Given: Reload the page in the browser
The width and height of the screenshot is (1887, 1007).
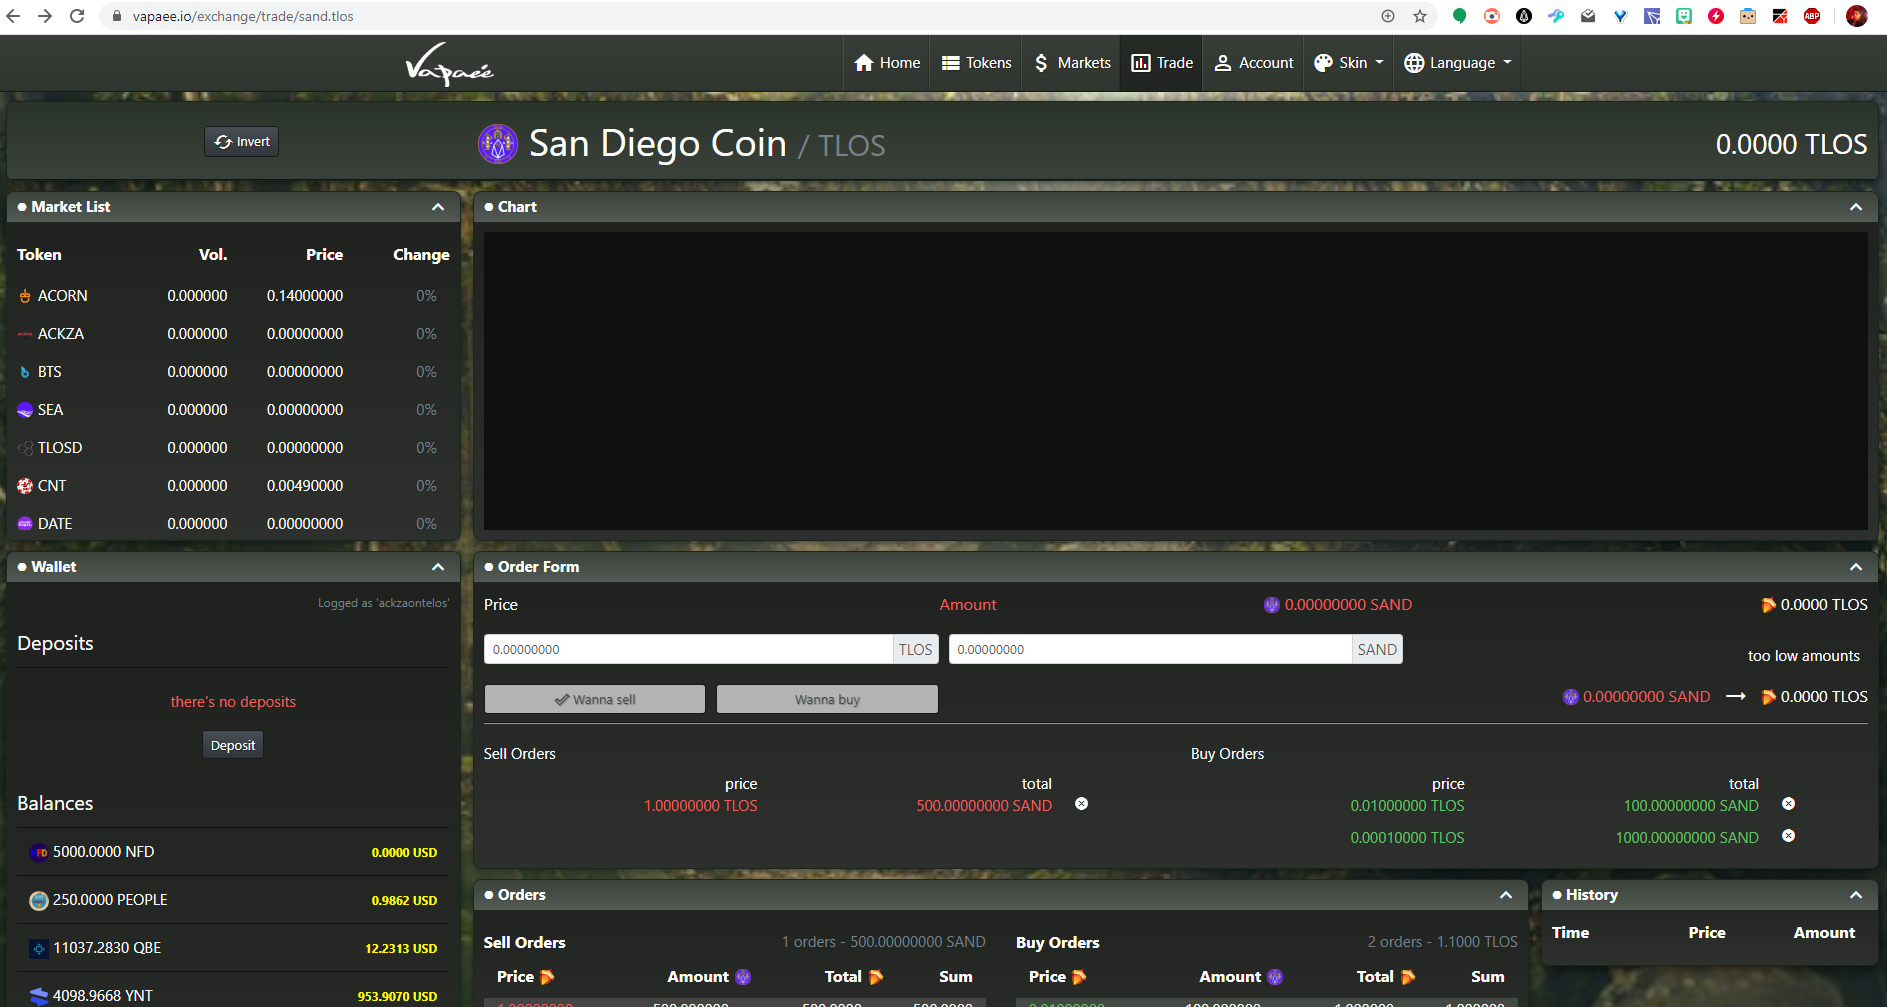Looking at the screenshot, I should pyautogui.click(x=77, y=16).
